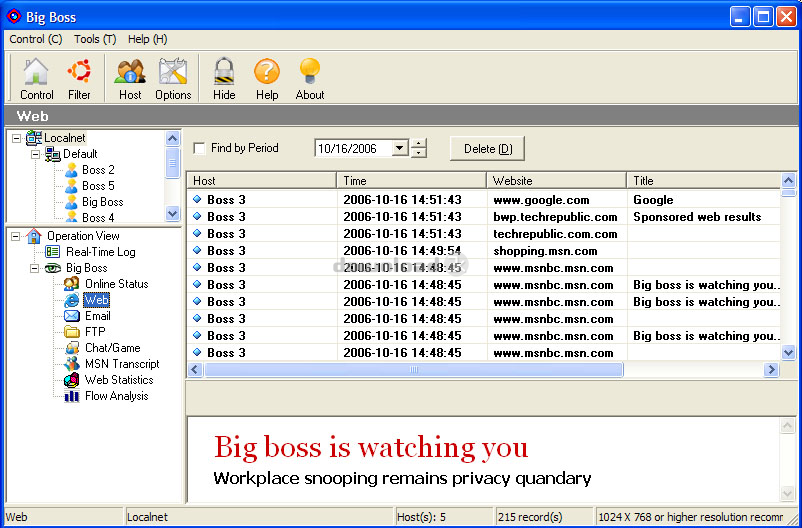Click the preview pane's scroll down arrow
The image size is (802, 528).
pos(788,493)
